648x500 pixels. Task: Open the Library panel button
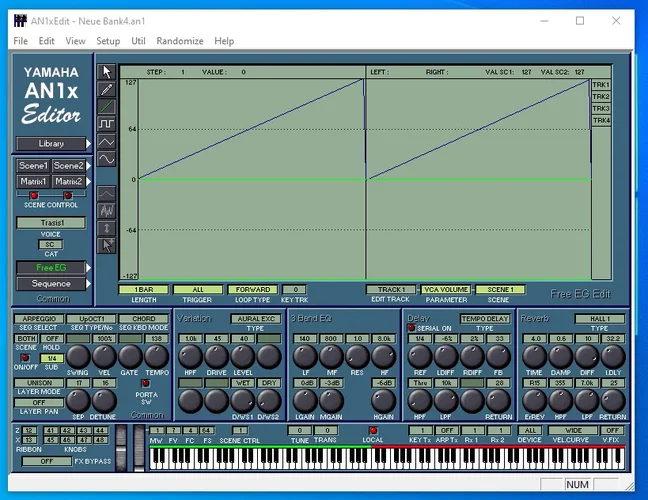click(51, 144)
